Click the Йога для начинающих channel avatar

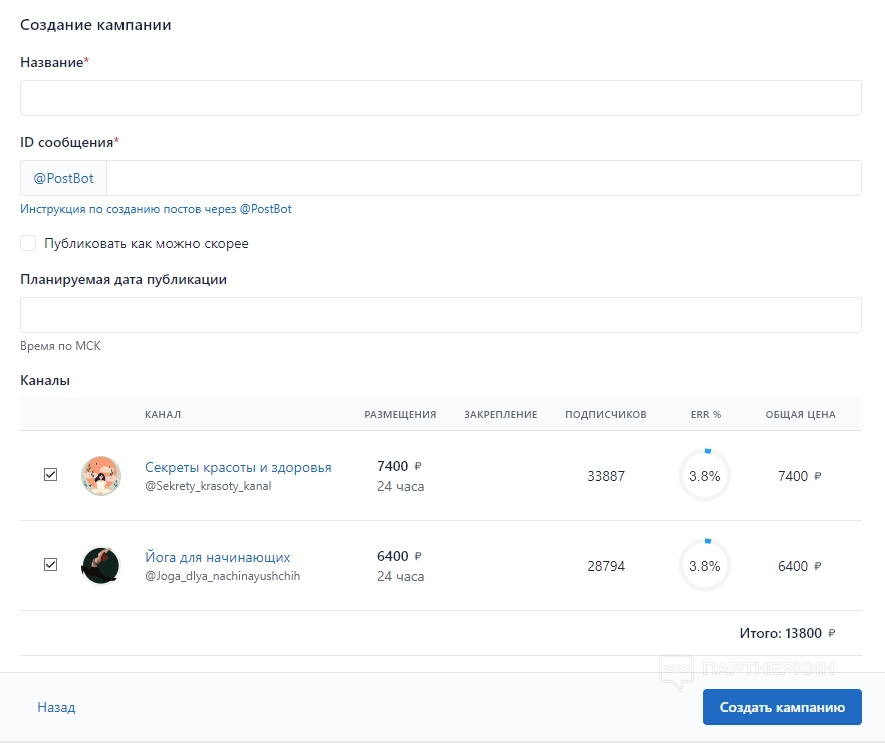tap(100, 566)
